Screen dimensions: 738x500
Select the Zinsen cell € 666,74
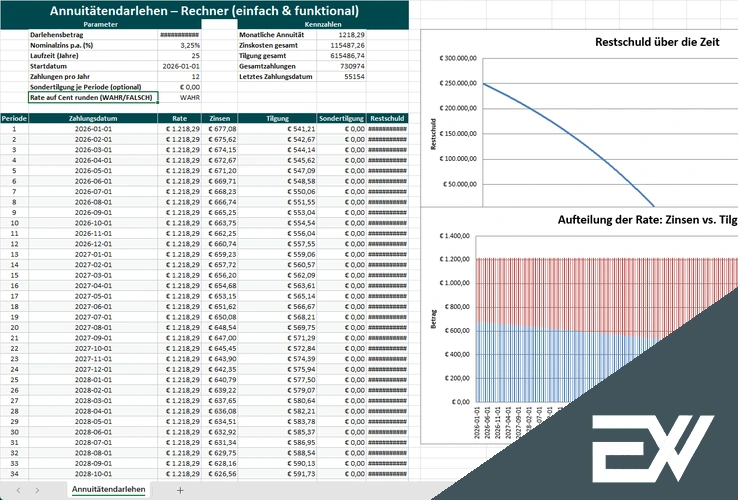pos(219,202)
